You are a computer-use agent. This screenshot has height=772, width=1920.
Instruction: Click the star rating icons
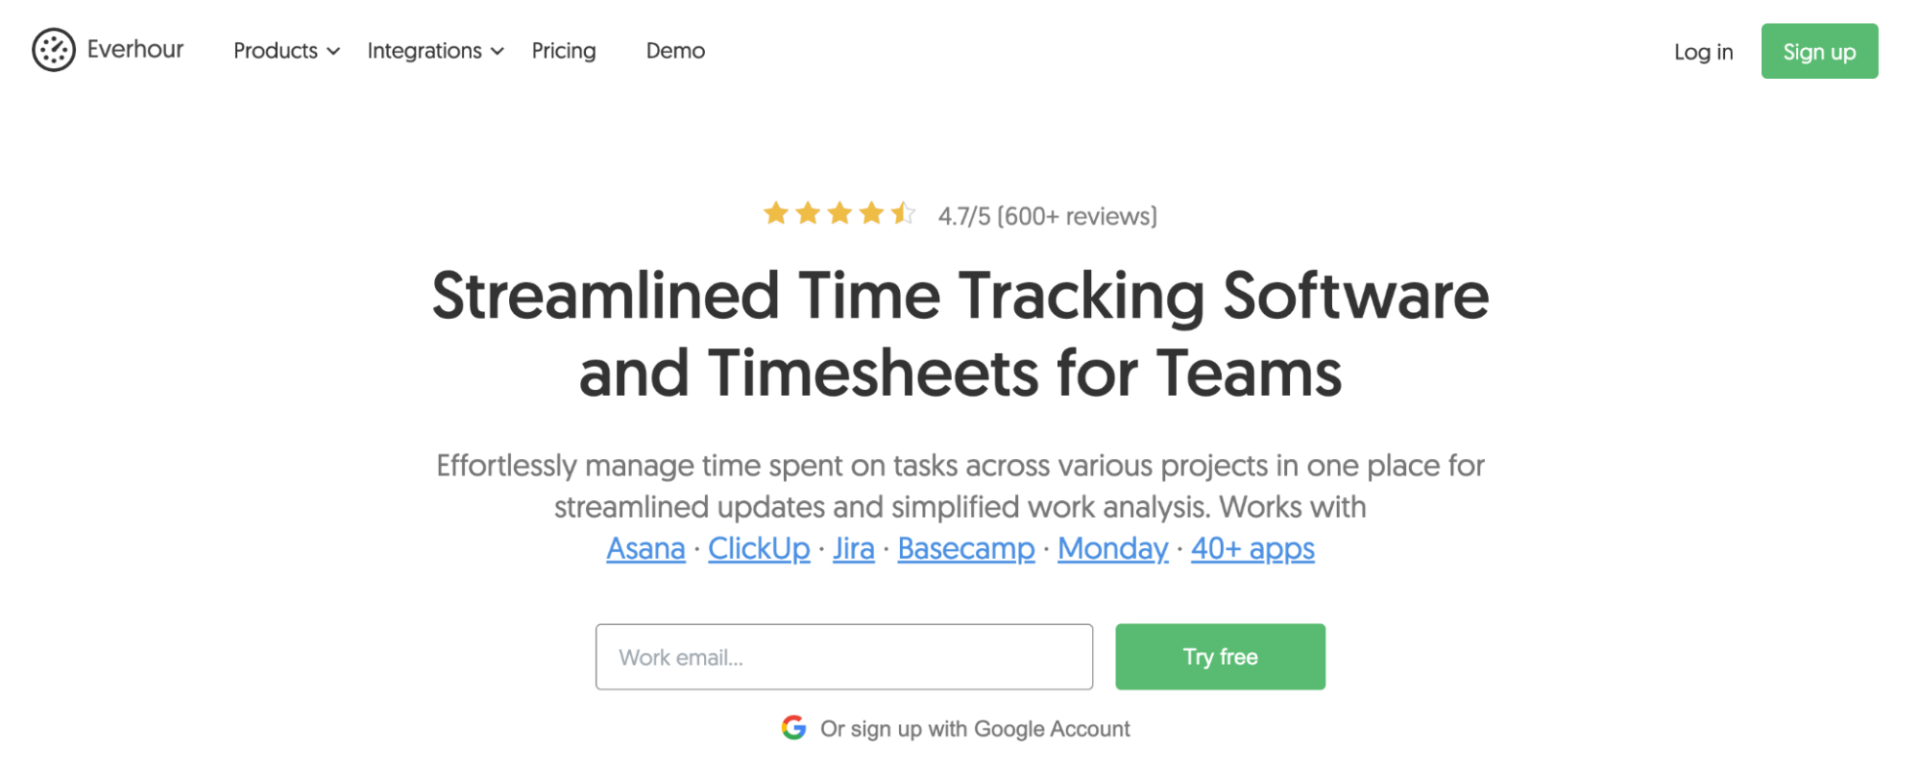839,213
